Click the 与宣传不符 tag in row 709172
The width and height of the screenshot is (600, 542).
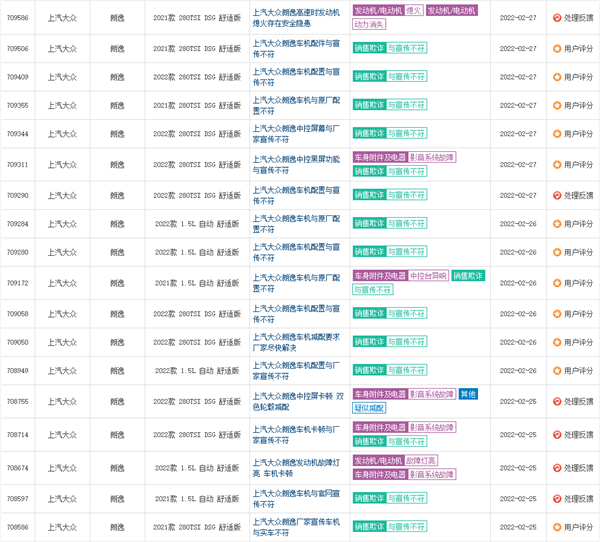click(x=373, y=290)
